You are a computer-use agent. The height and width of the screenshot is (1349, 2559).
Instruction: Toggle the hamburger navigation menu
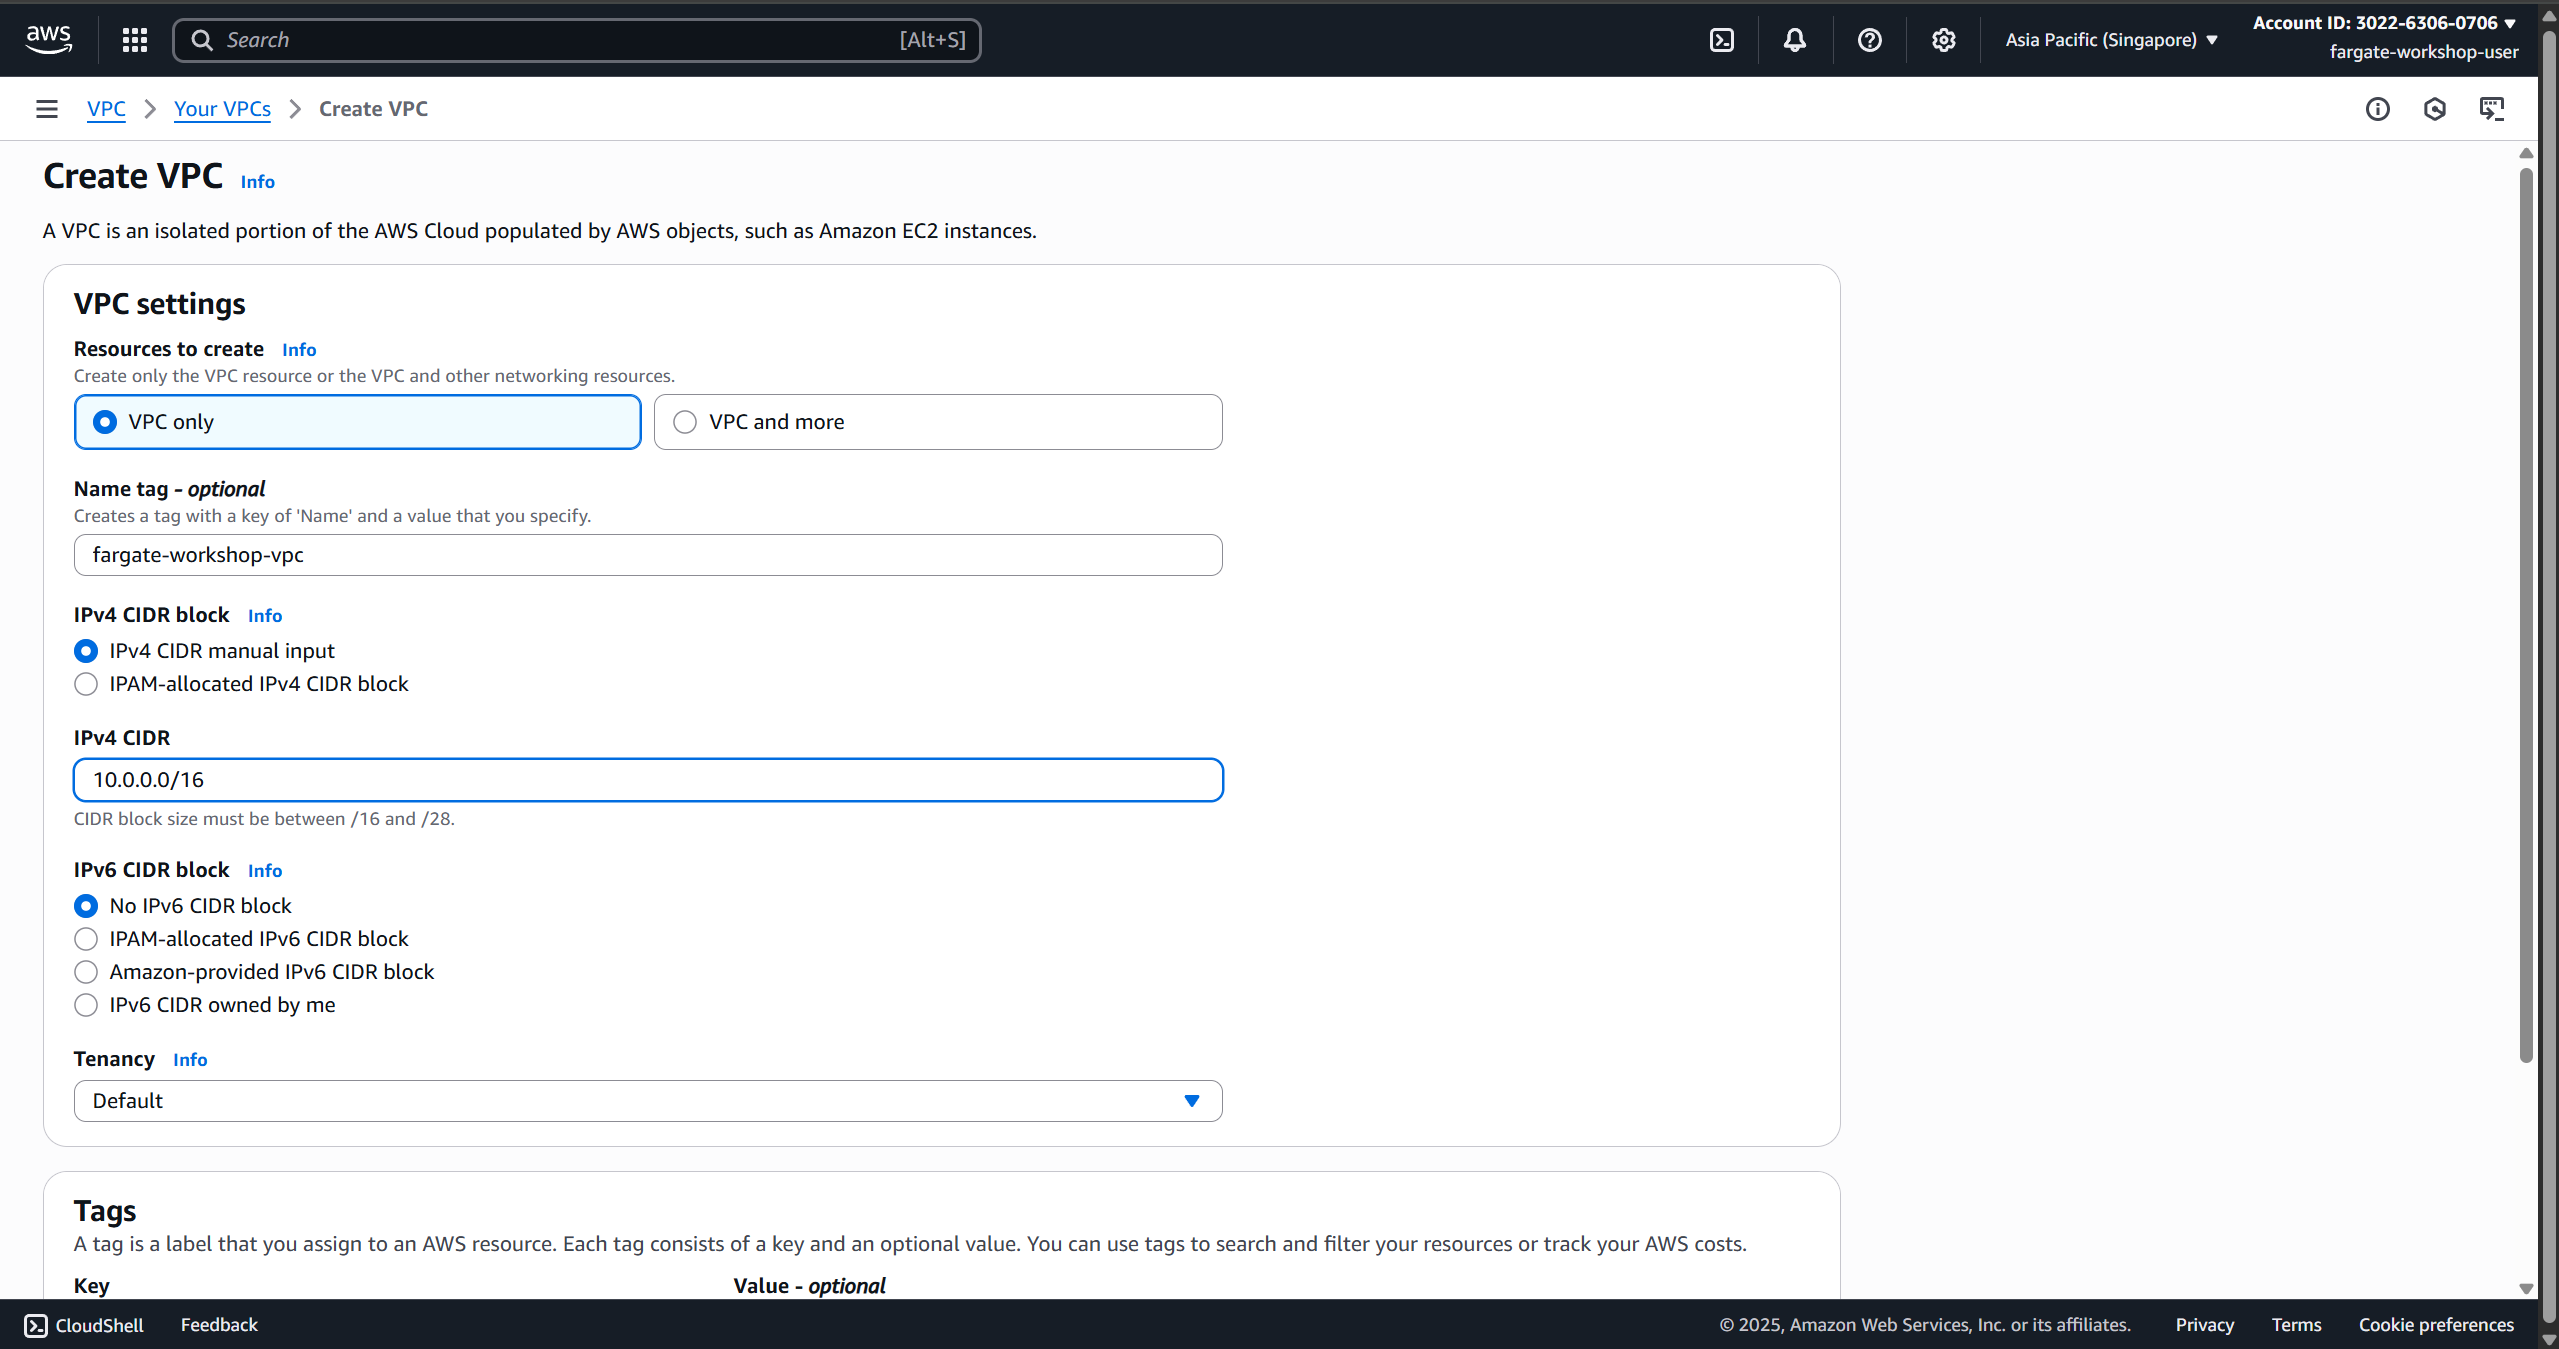click(46, 109)
